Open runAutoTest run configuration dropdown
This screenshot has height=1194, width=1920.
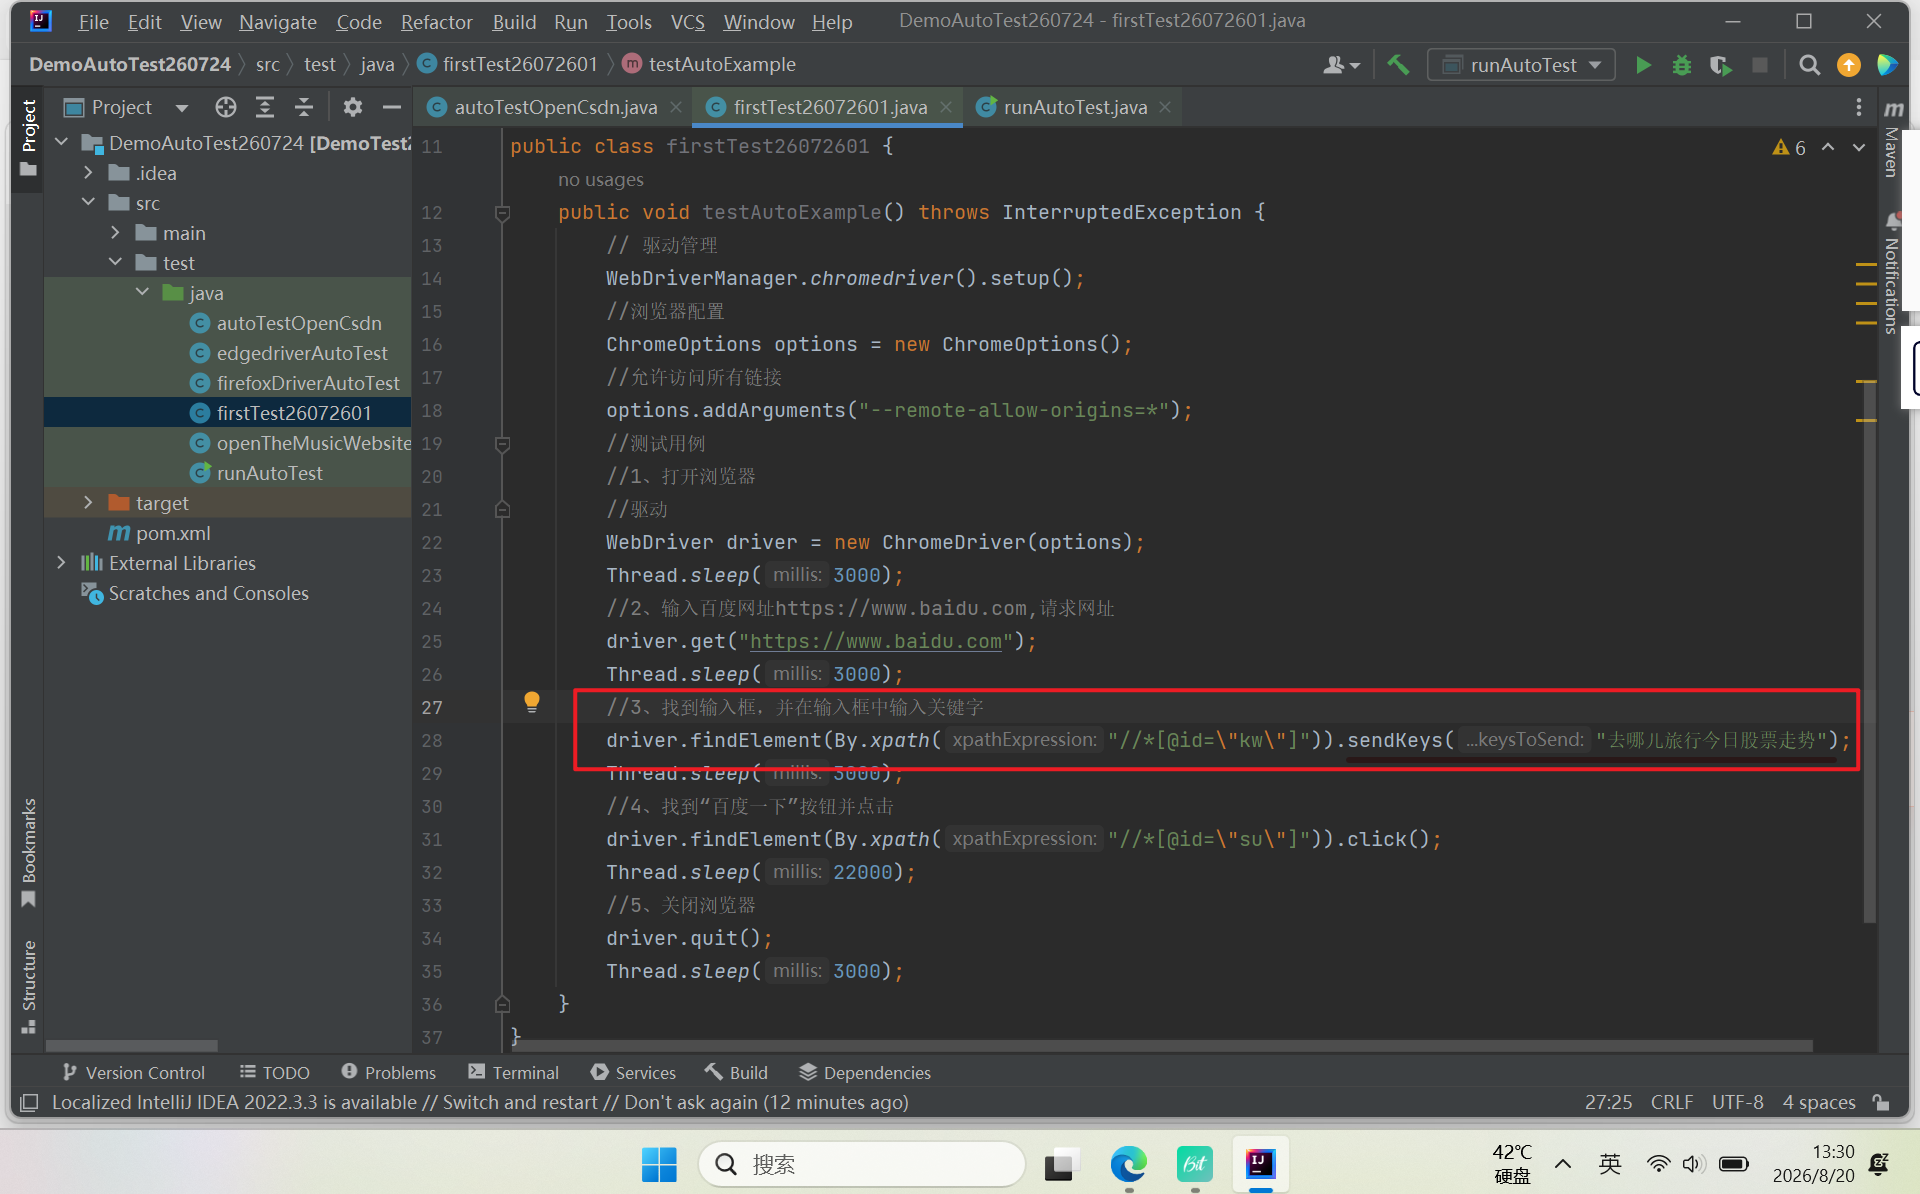(1522, 65)
